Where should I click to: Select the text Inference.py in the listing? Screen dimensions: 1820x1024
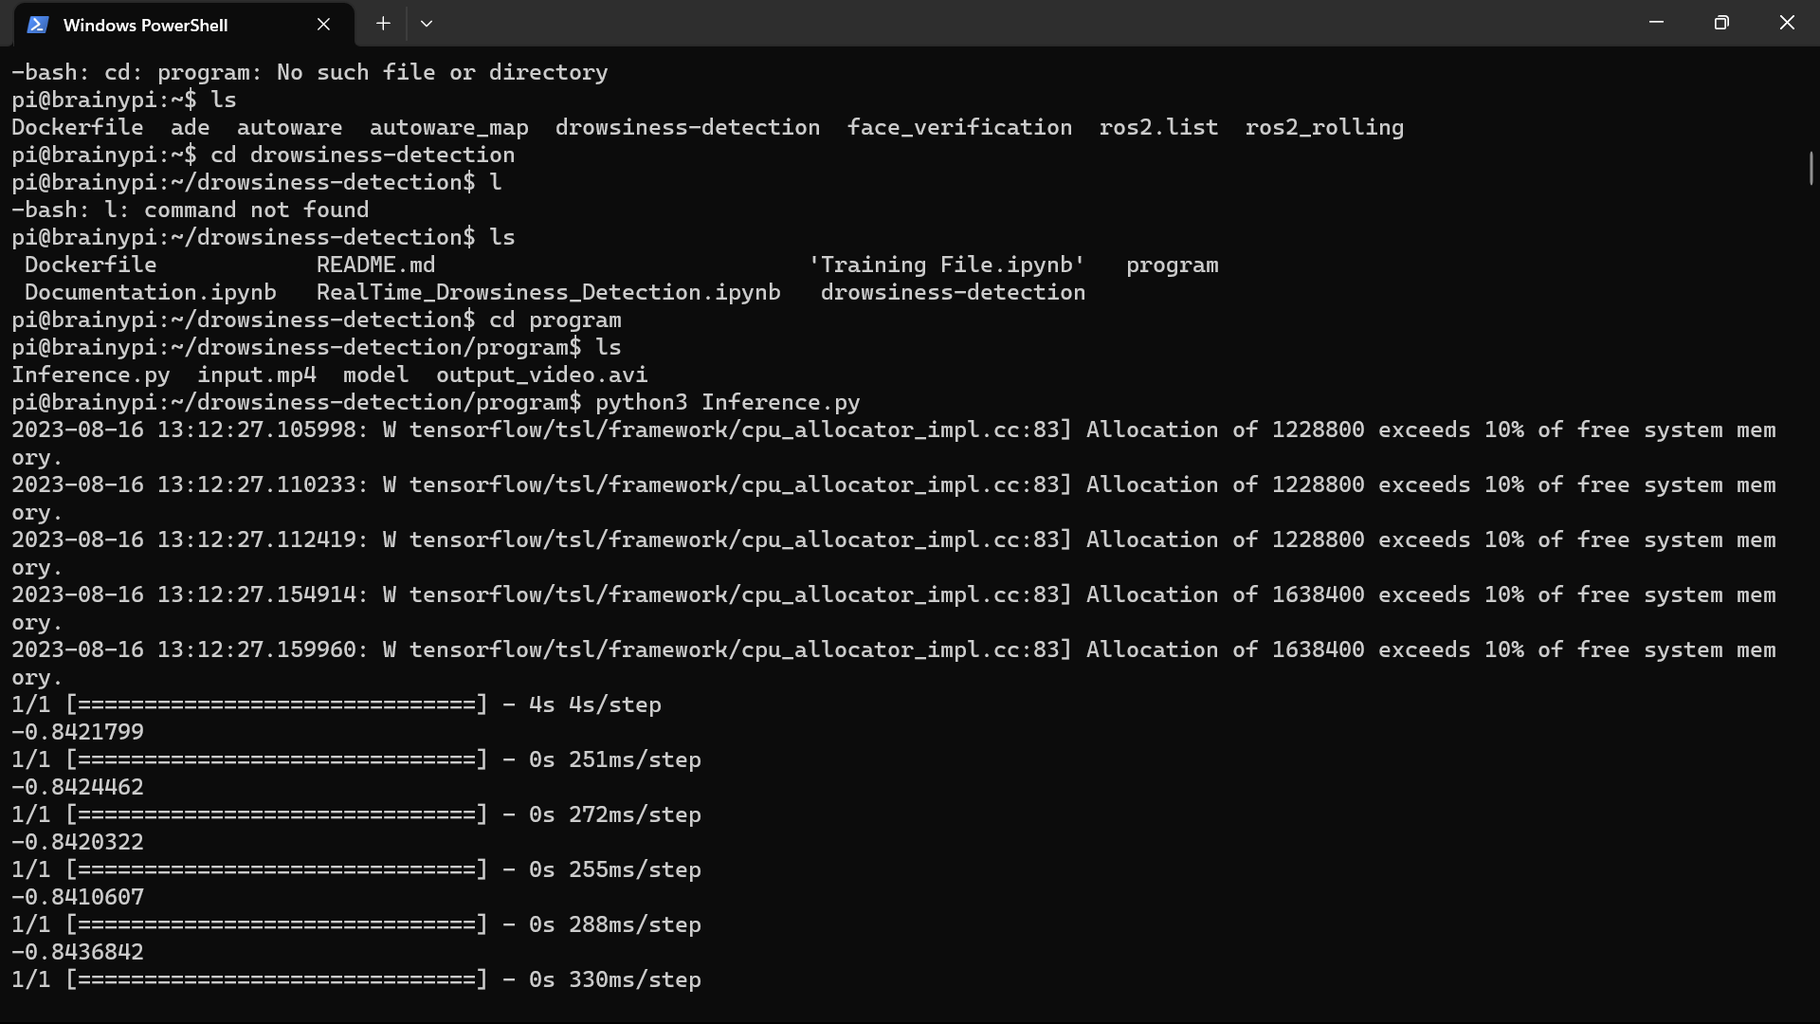[93, 374]
